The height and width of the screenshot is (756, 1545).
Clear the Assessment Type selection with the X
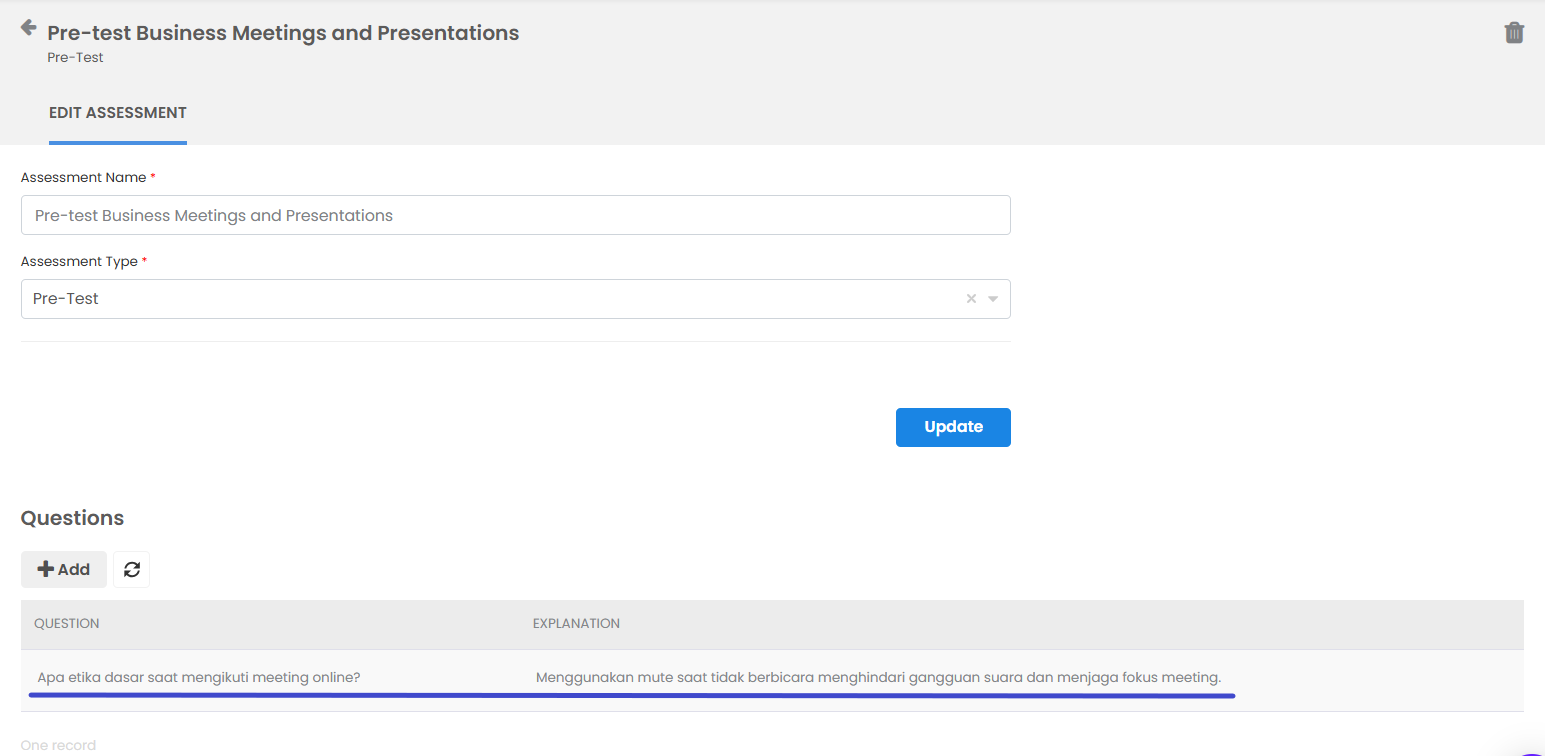970,299
